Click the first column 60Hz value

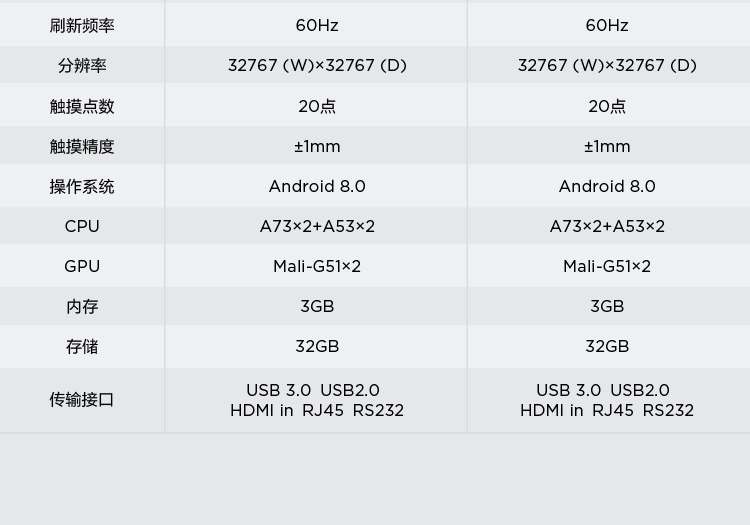click(x=317, y=25)
